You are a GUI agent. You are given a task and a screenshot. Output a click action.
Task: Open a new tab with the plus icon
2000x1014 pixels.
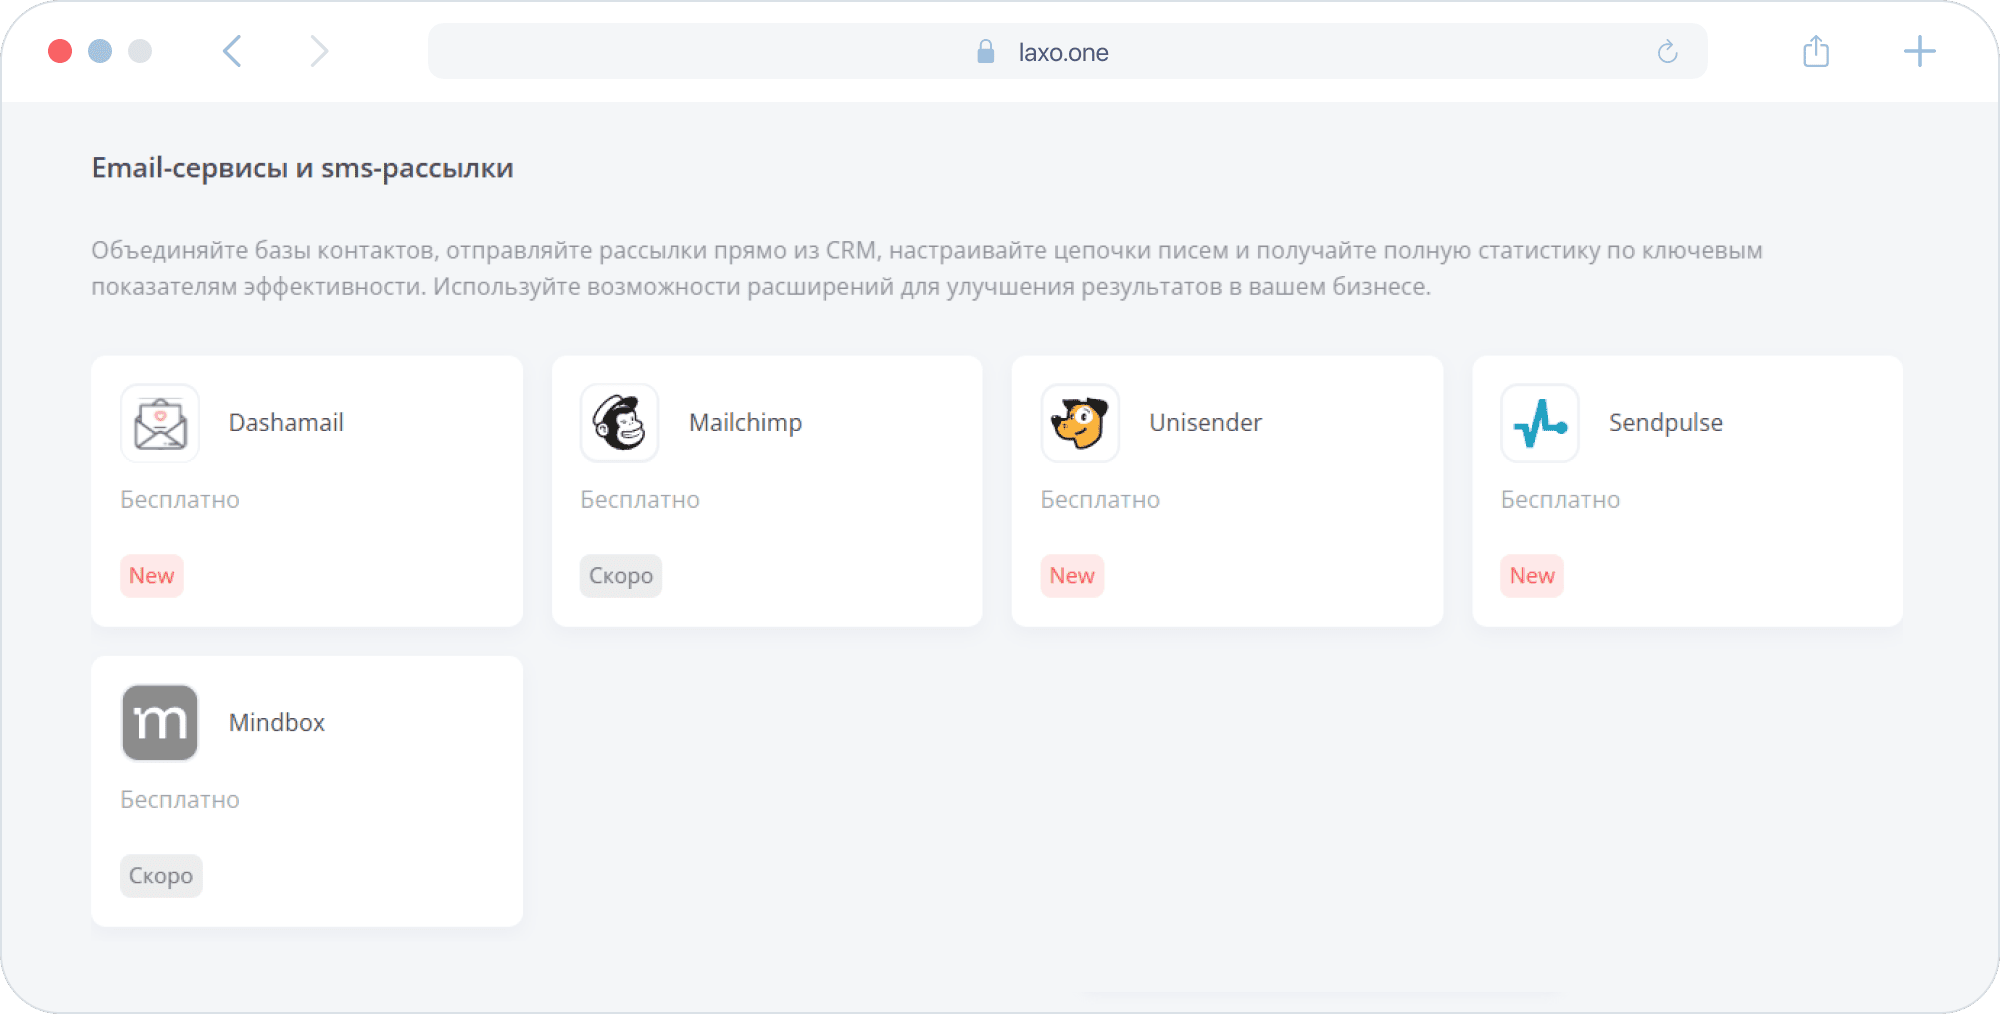click(1919, 51)
